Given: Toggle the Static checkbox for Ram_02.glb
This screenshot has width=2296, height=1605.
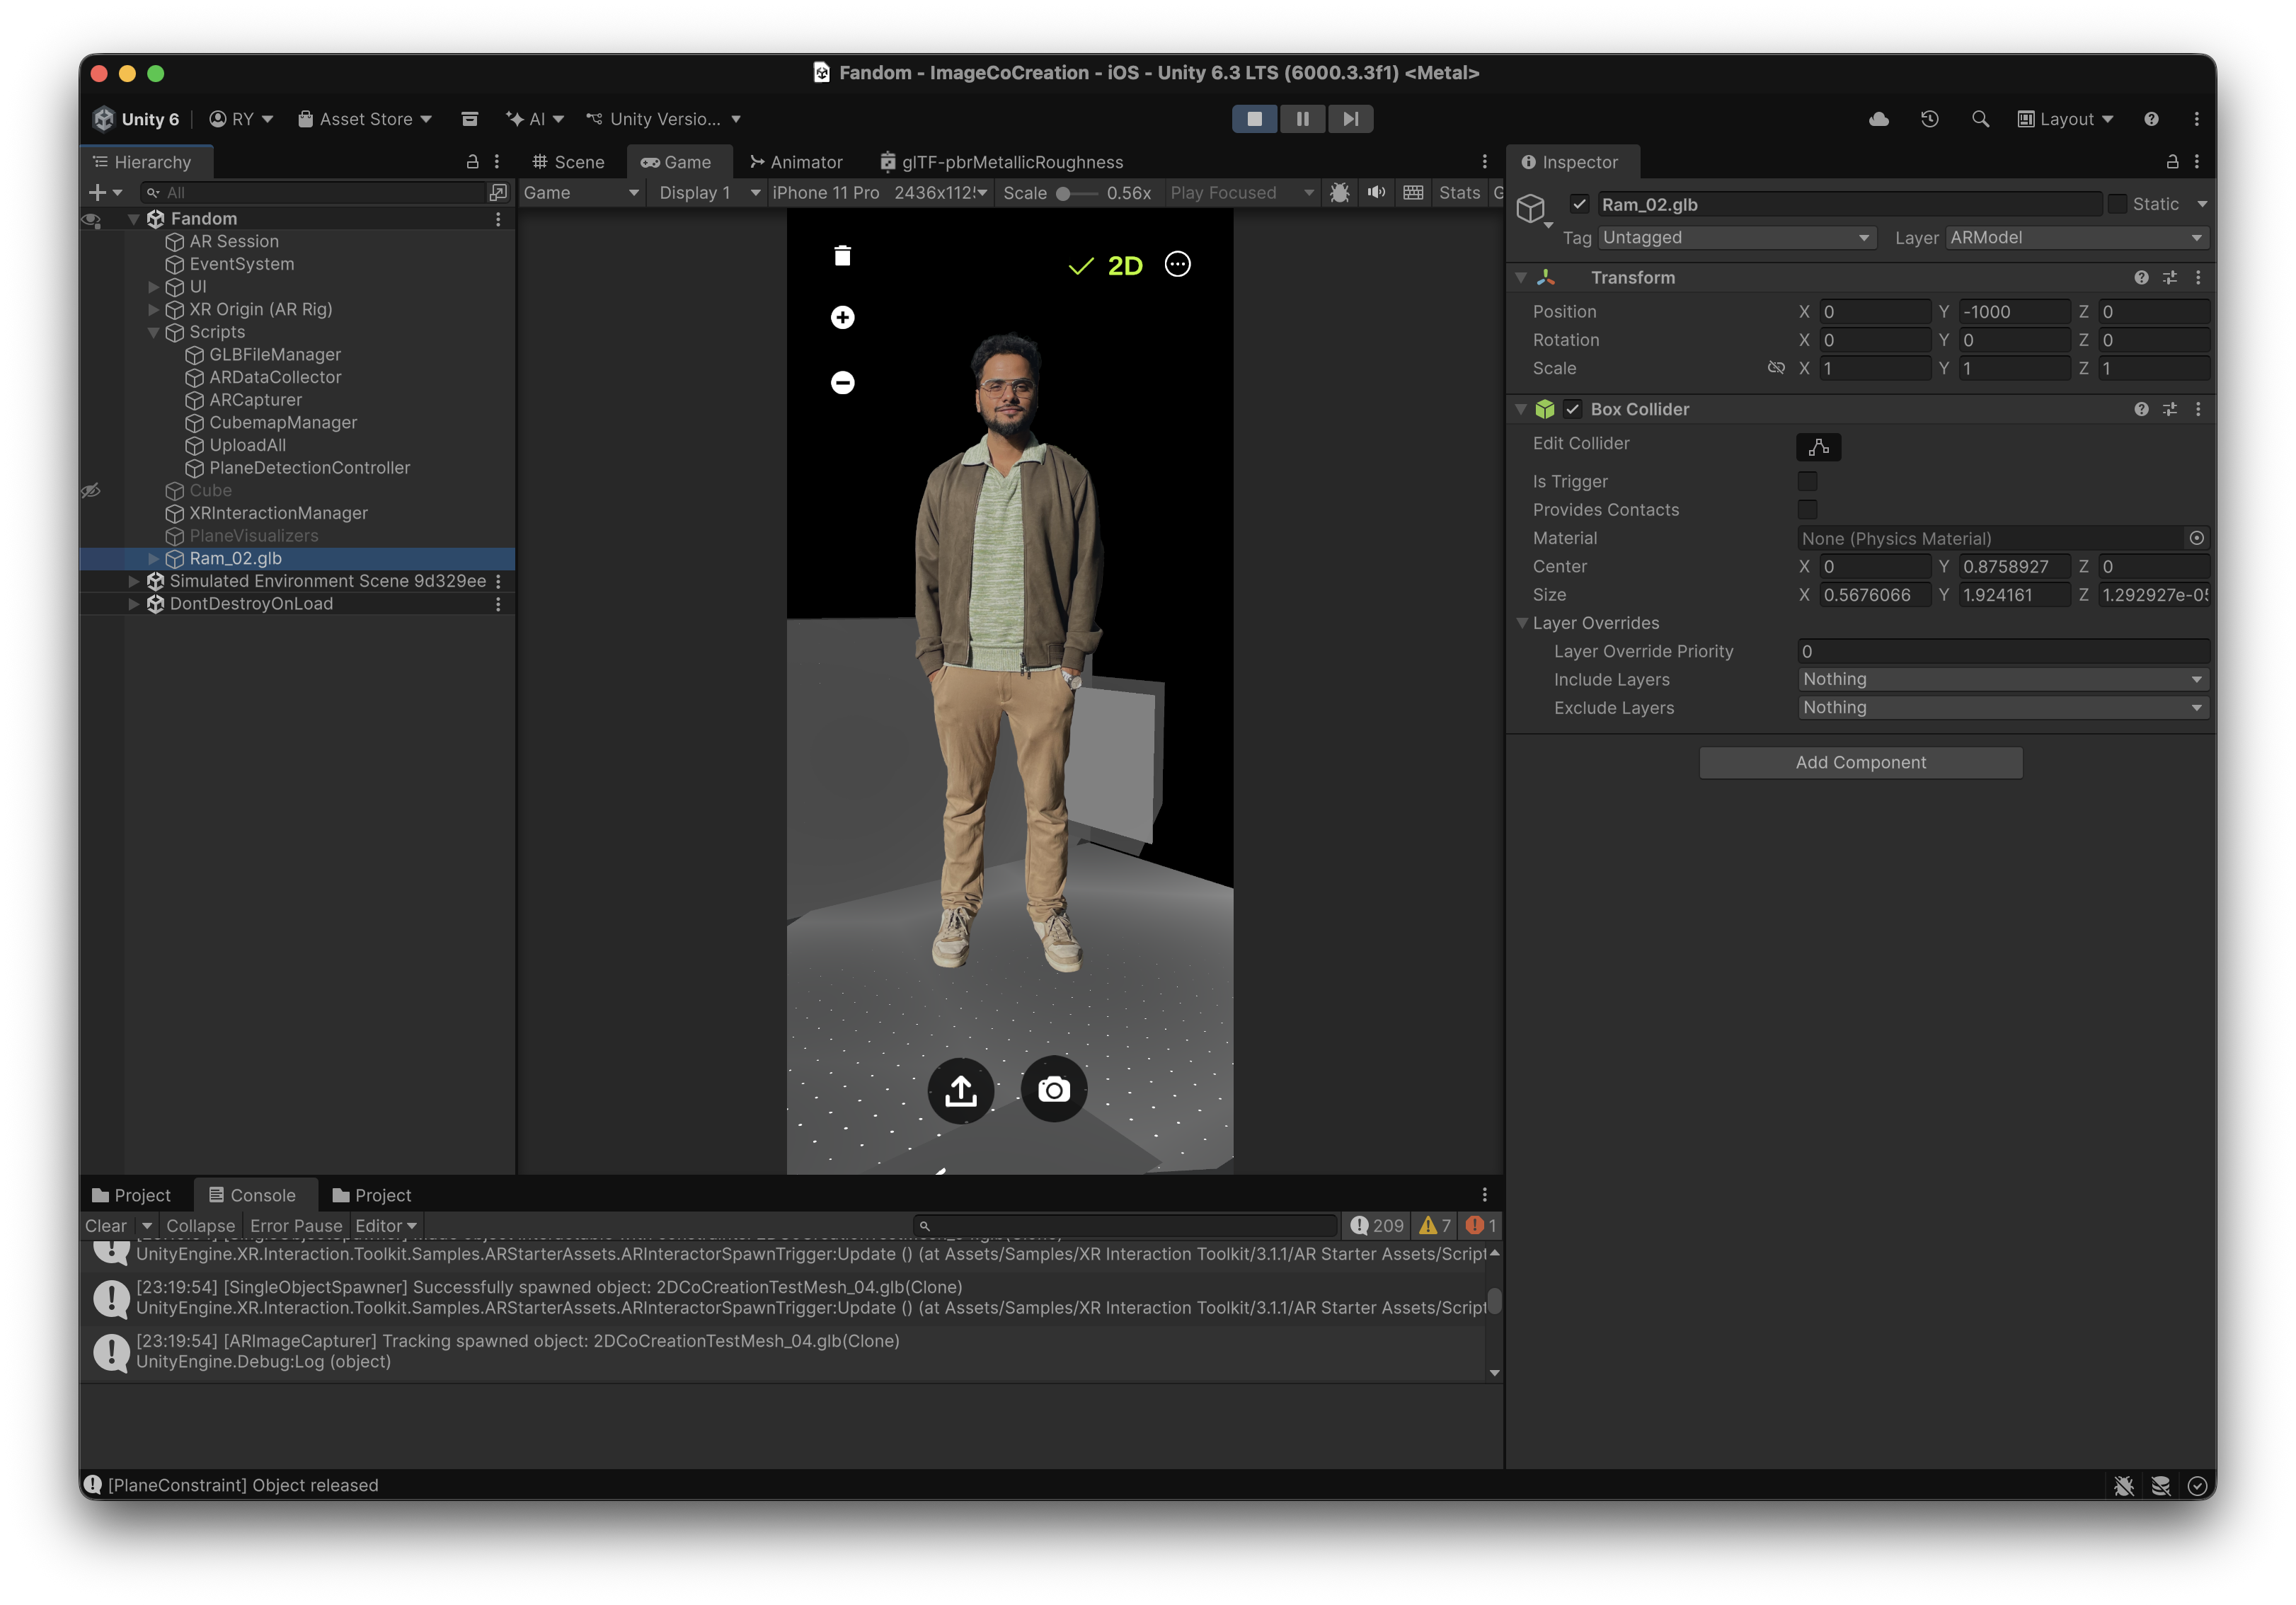Looking at the screenshot, I should [2117, 204].
